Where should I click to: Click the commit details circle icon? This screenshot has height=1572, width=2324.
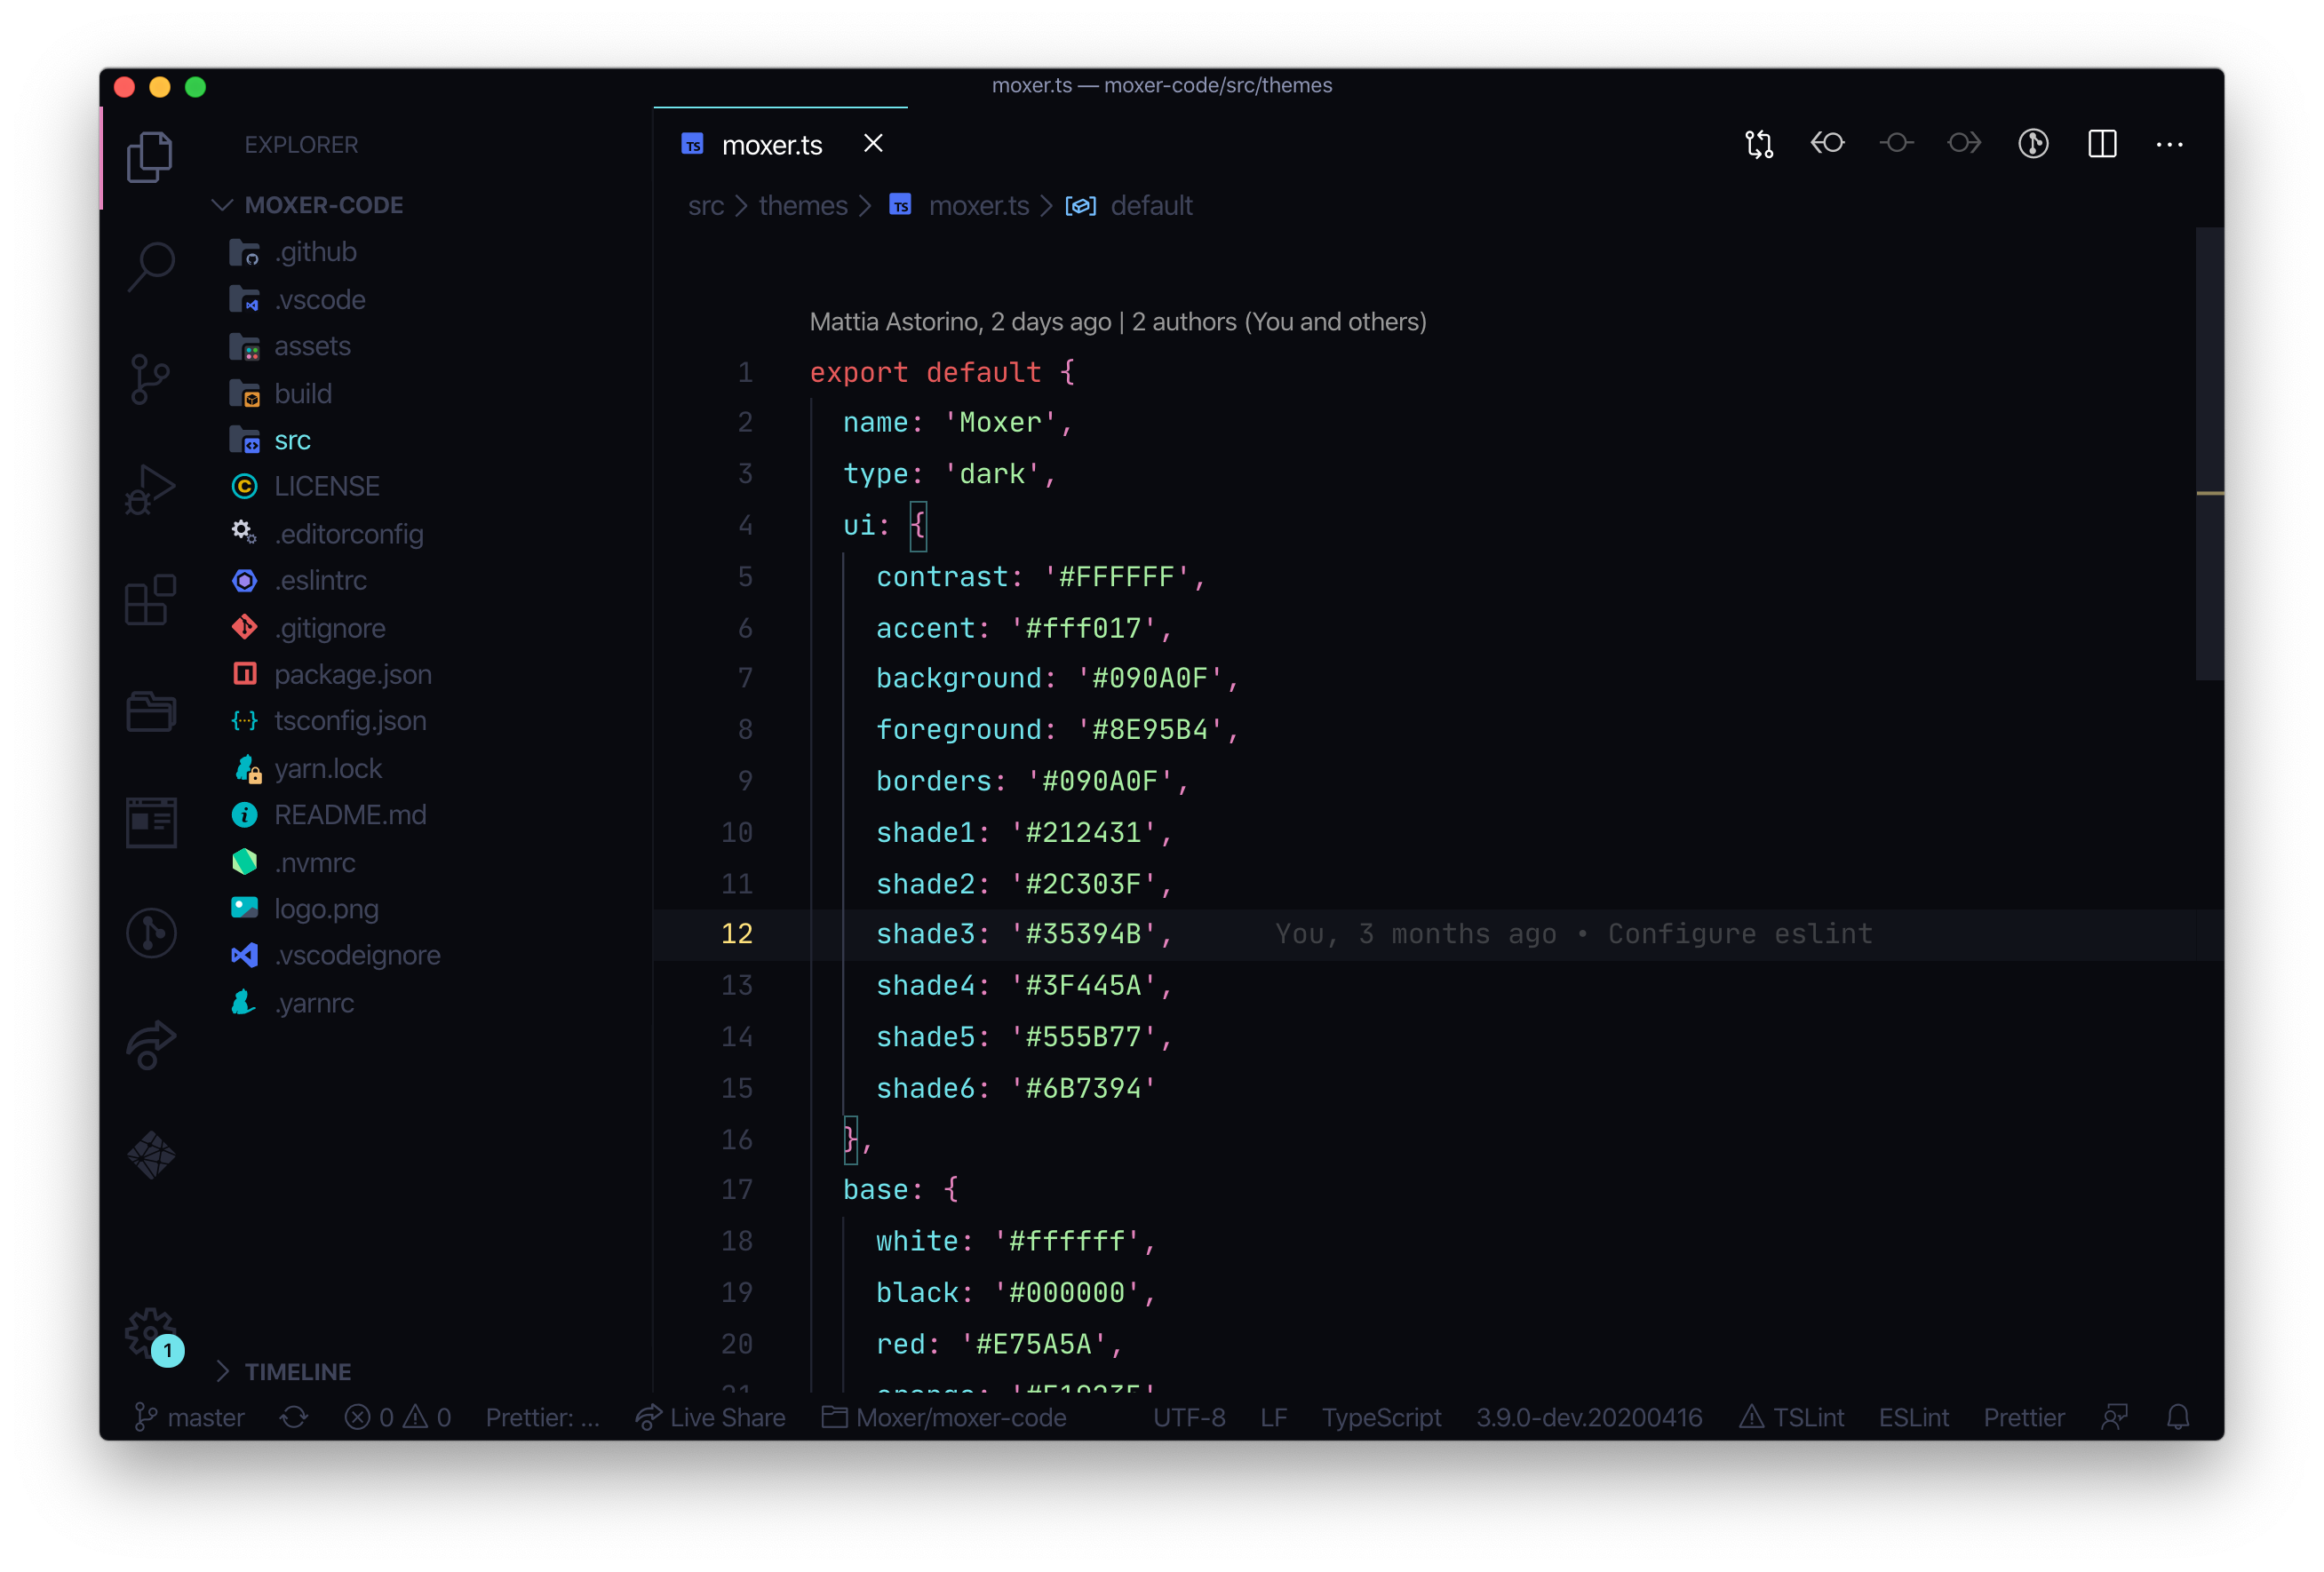[x=1895, y=143]
